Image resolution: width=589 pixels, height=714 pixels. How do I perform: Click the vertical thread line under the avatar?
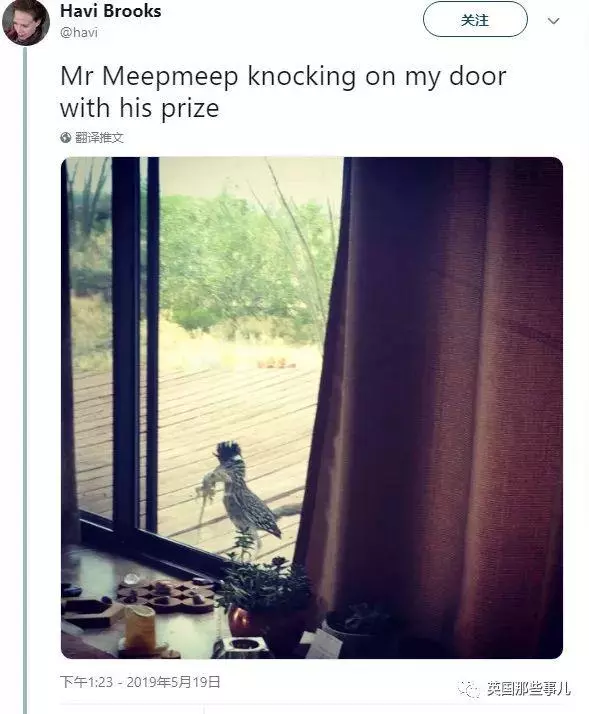point(25,380)
